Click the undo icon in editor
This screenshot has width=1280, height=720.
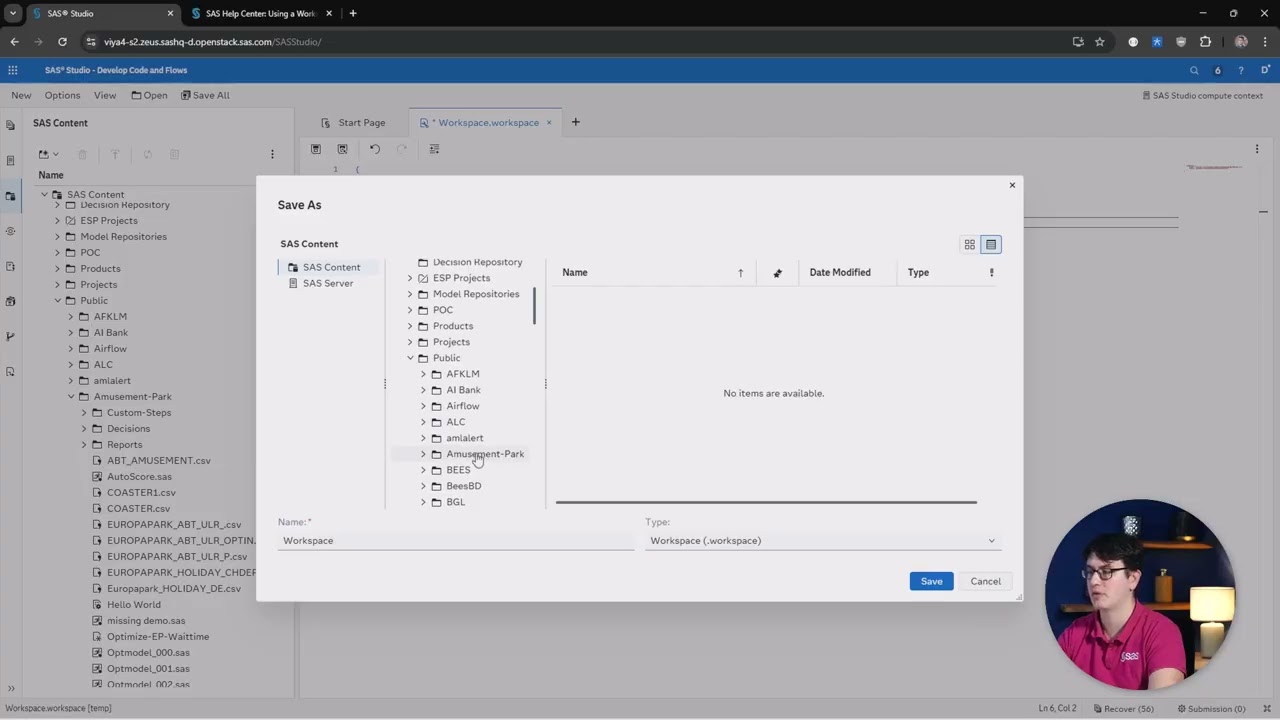pos(375,149)
